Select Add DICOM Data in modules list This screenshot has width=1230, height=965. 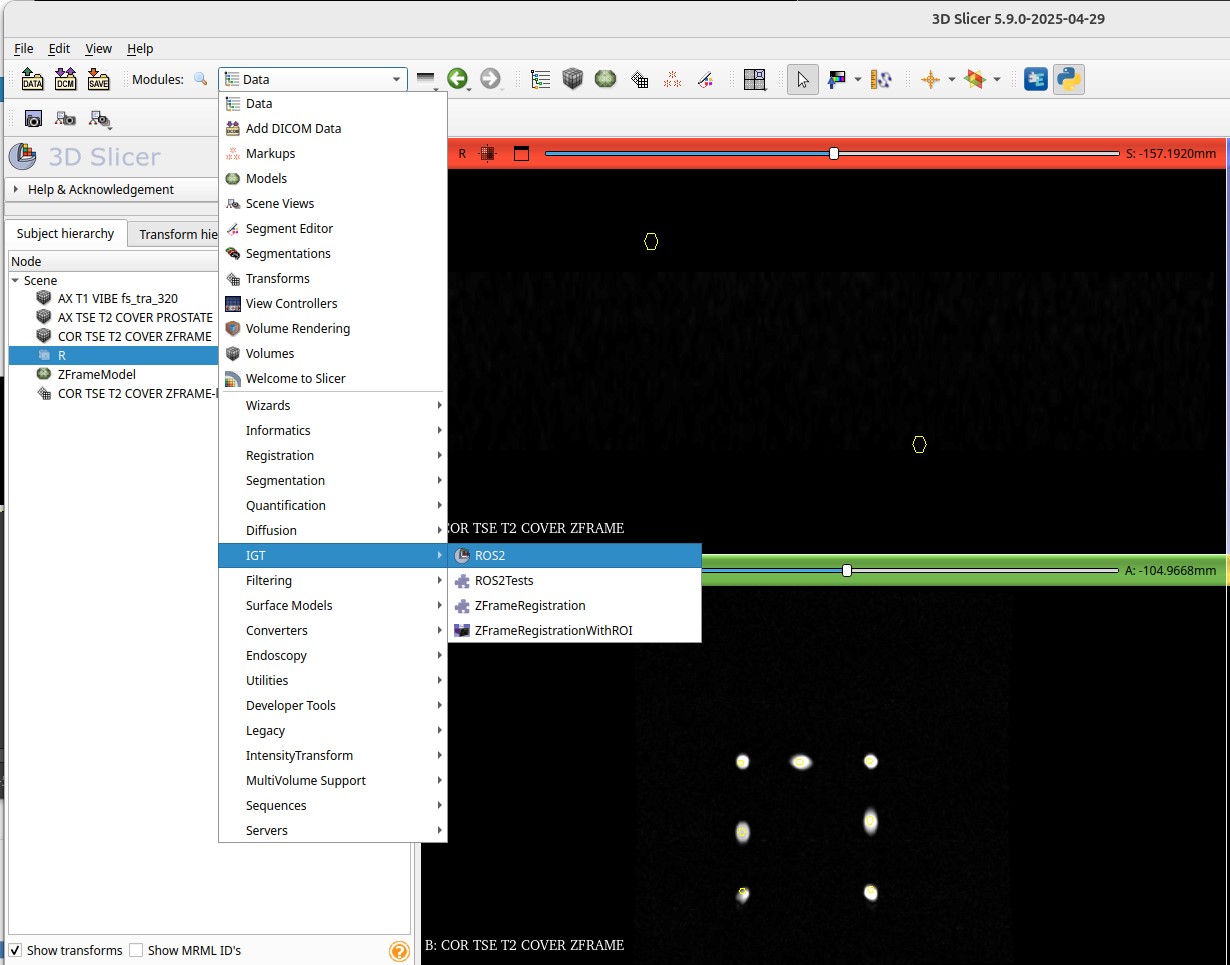332,128
